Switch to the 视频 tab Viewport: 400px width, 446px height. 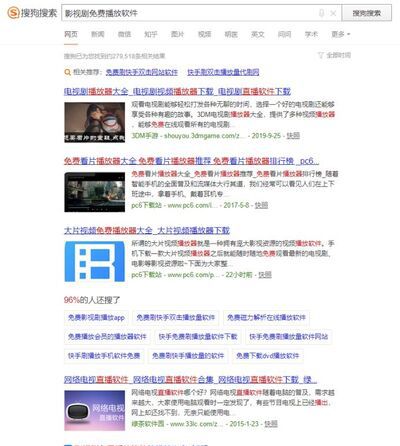pos(204,34)
